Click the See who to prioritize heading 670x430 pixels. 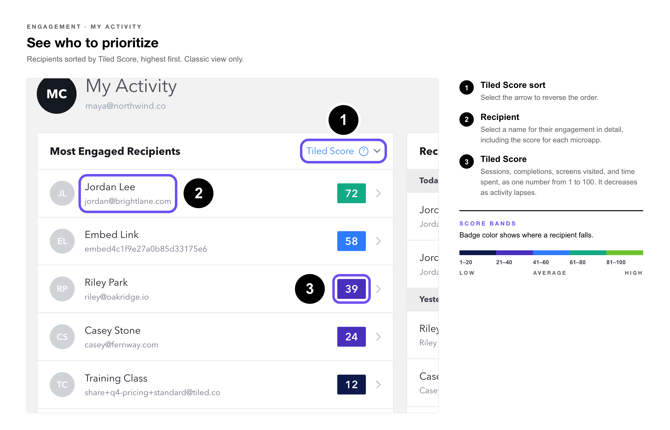92,43
